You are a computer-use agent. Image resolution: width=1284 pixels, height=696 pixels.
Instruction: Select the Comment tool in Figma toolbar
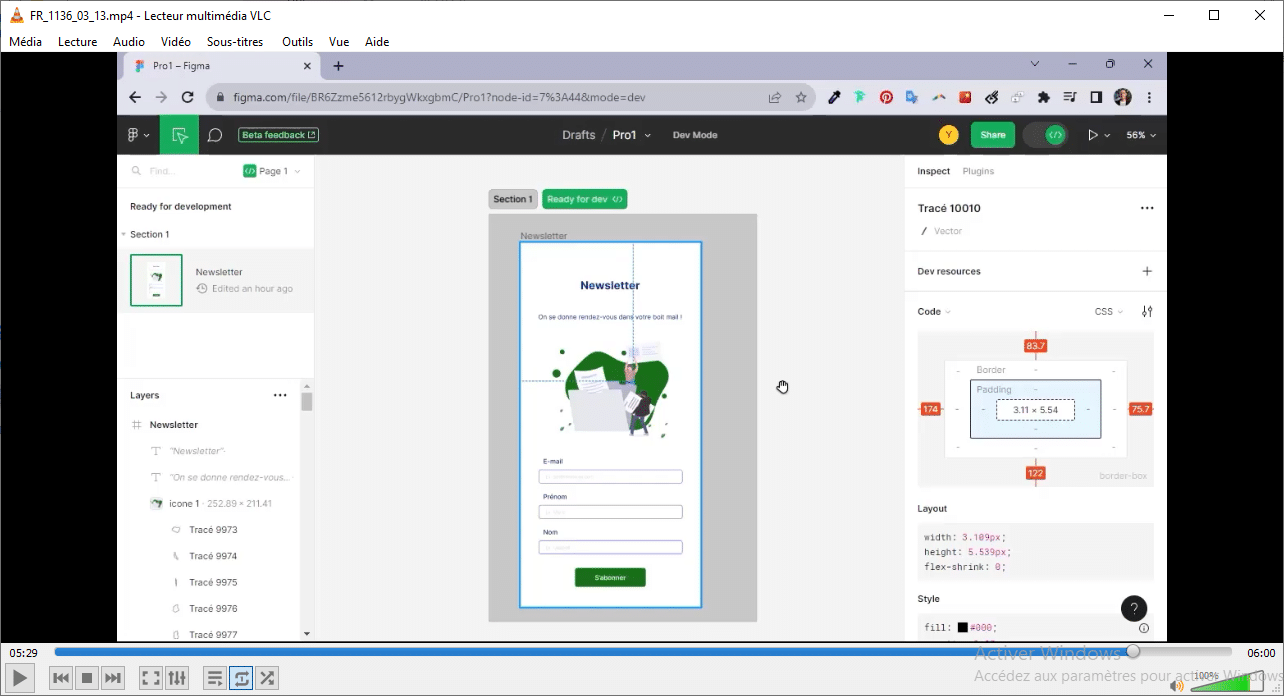pos(214,135)
